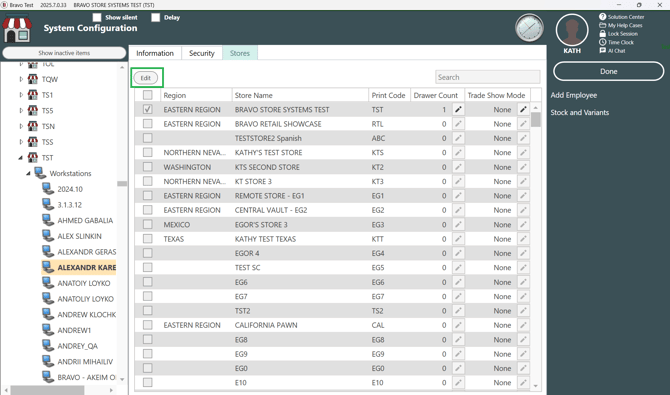The width and height of the screenshot is (670, 395).
Task: Open My Help Cases
Action: 620,25
